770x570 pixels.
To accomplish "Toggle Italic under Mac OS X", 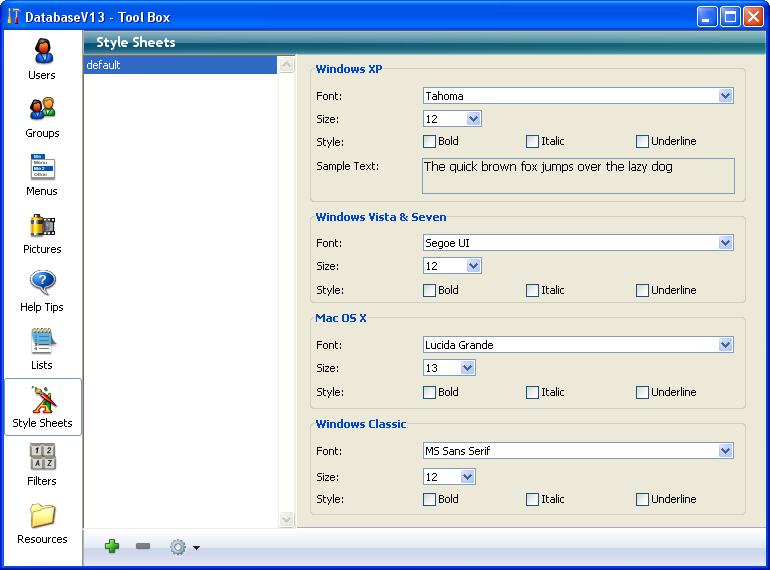I will click(533, 393).
